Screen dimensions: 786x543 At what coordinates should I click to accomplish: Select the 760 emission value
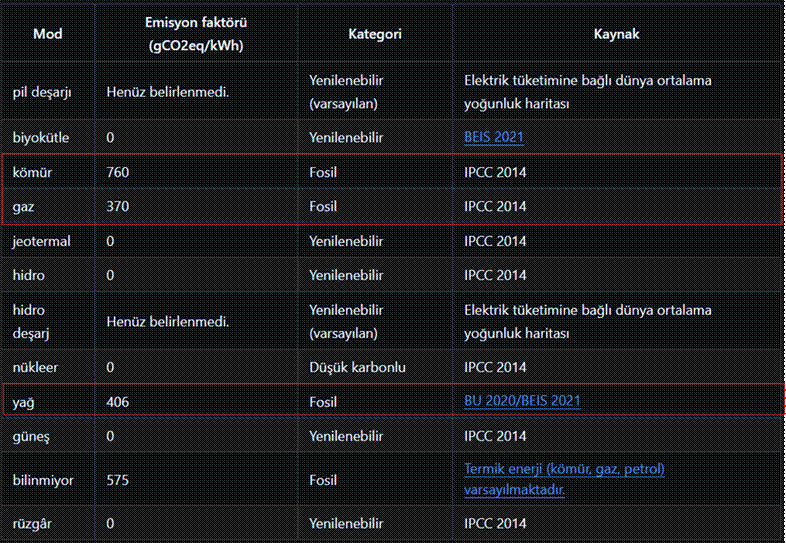pos(117,172)
